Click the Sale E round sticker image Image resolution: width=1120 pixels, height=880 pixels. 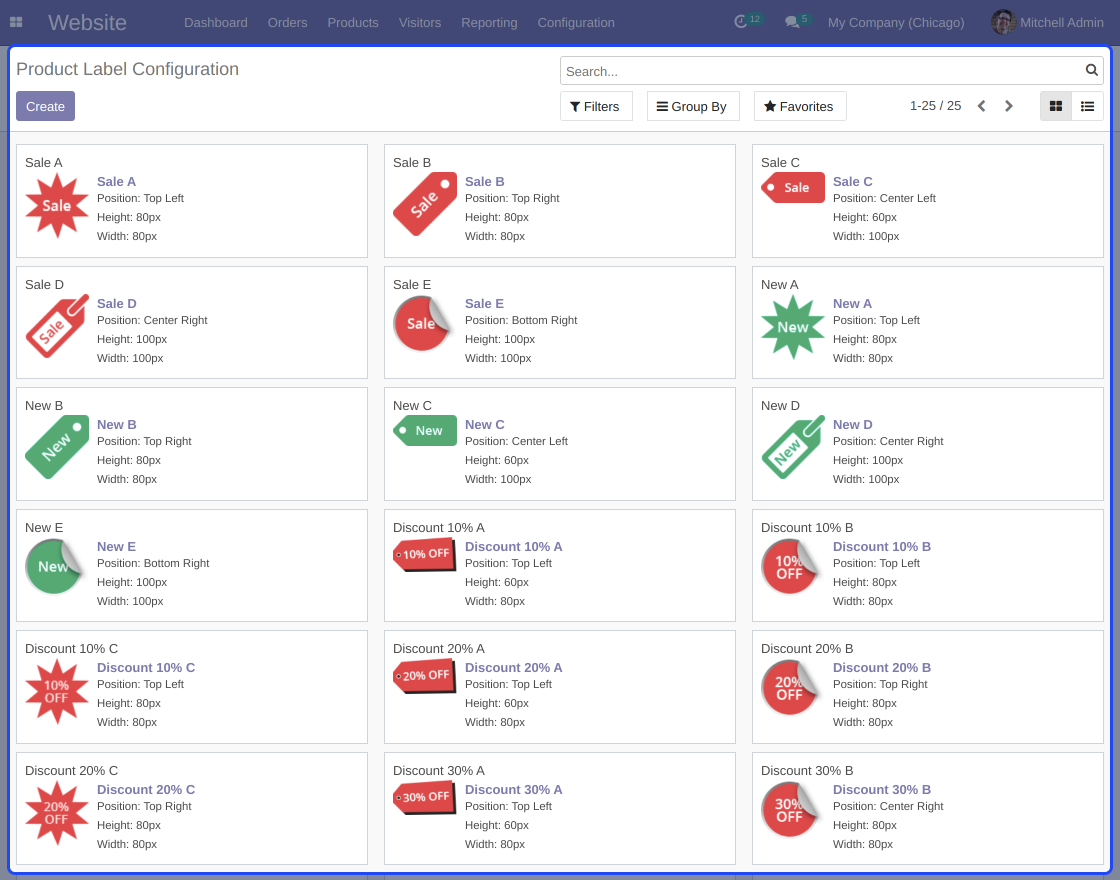pyautogui.click(x=423, y=323)
